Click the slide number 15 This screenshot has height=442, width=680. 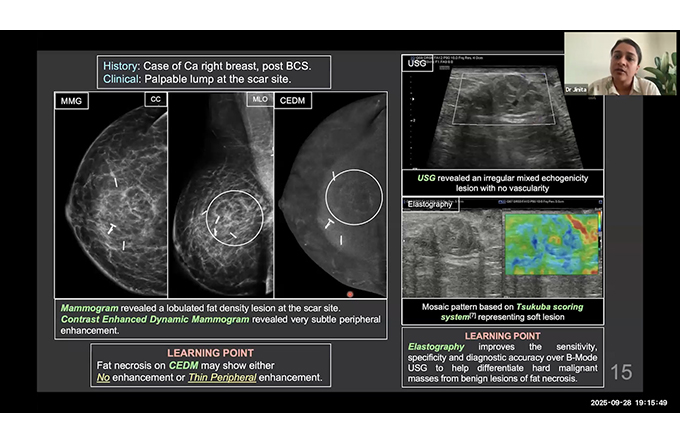(x=621, y=372)
